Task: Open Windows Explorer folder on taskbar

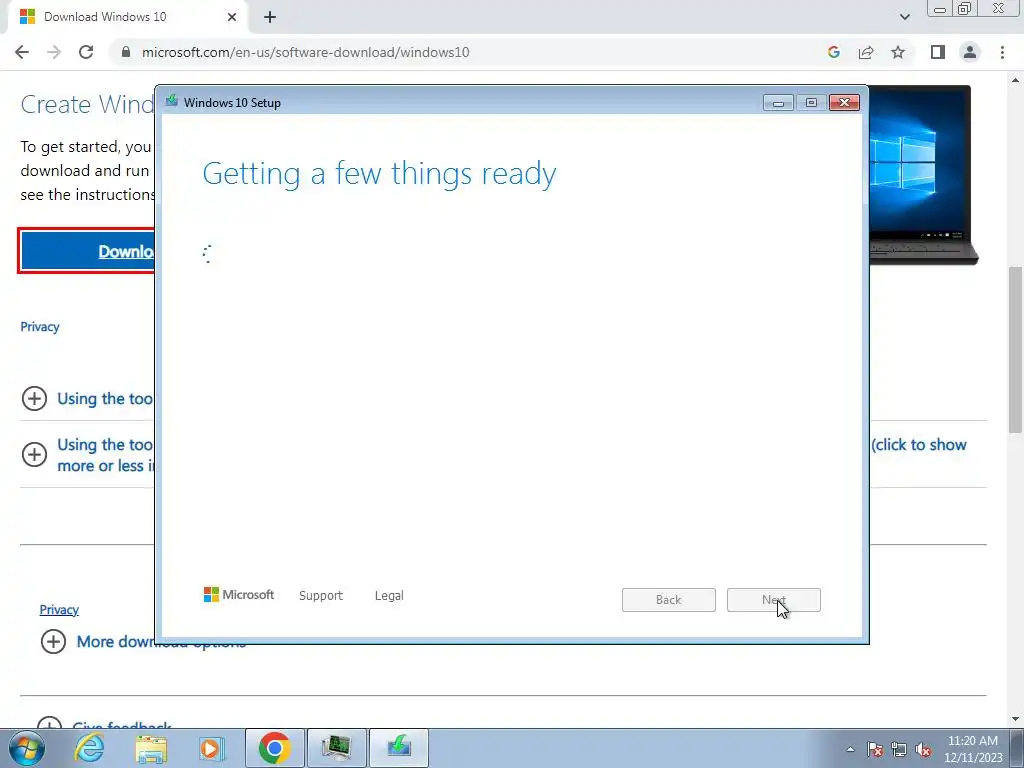Action: tap(151, 748)
